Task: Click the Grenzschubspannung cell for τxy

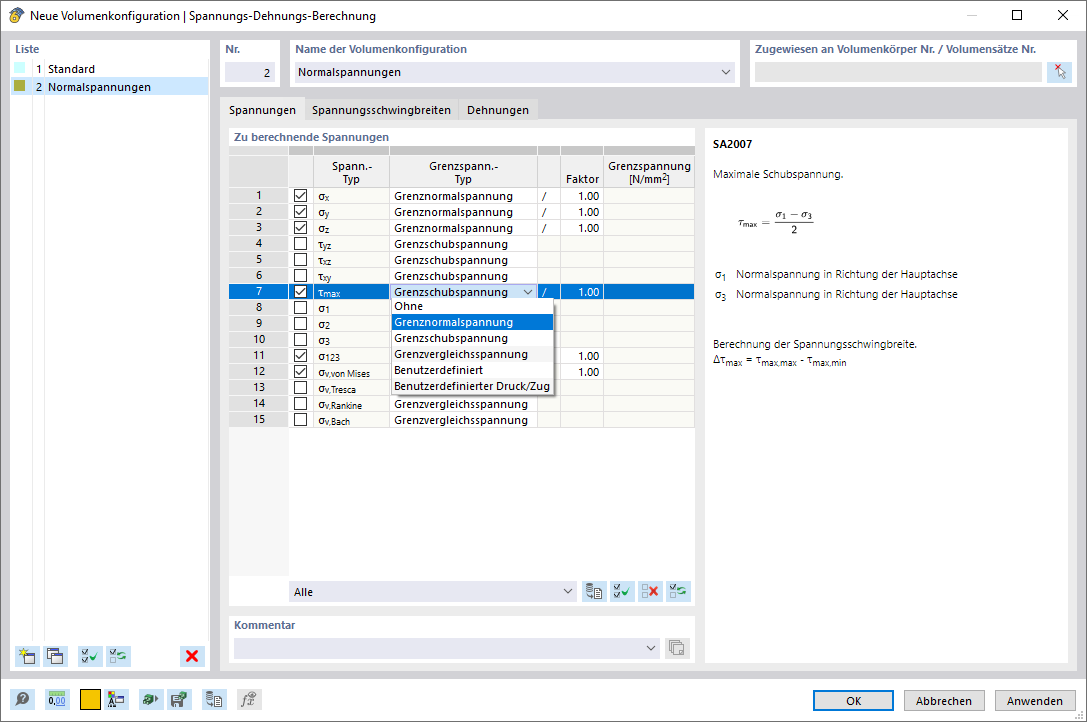Action: pyautogui.click(x=463, y=275)
